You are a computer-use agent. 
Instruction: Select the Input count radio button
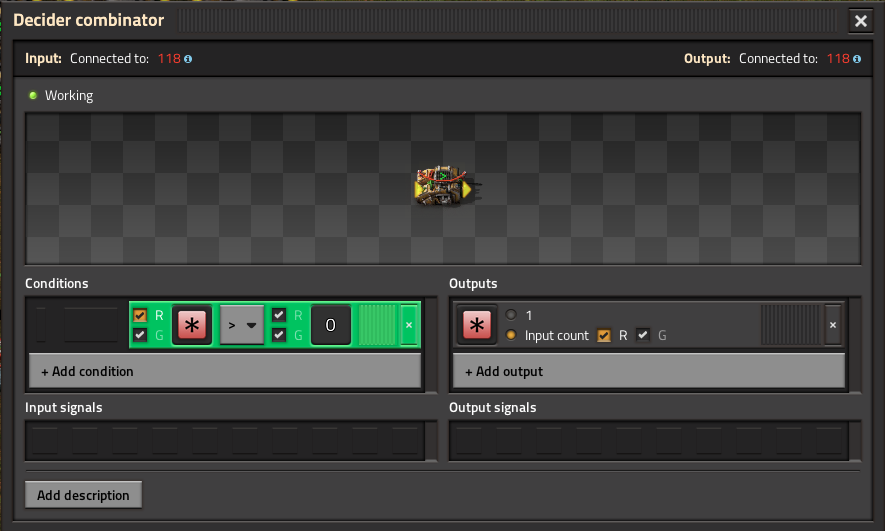click(511, 335)
